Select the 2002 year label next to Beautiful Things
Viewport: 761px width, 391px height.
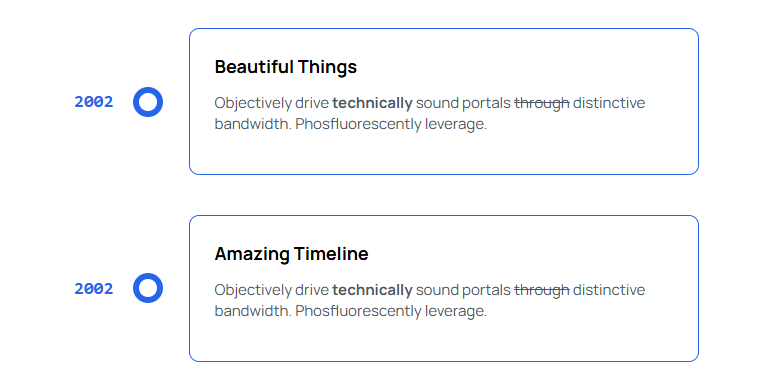coord(94,102)
